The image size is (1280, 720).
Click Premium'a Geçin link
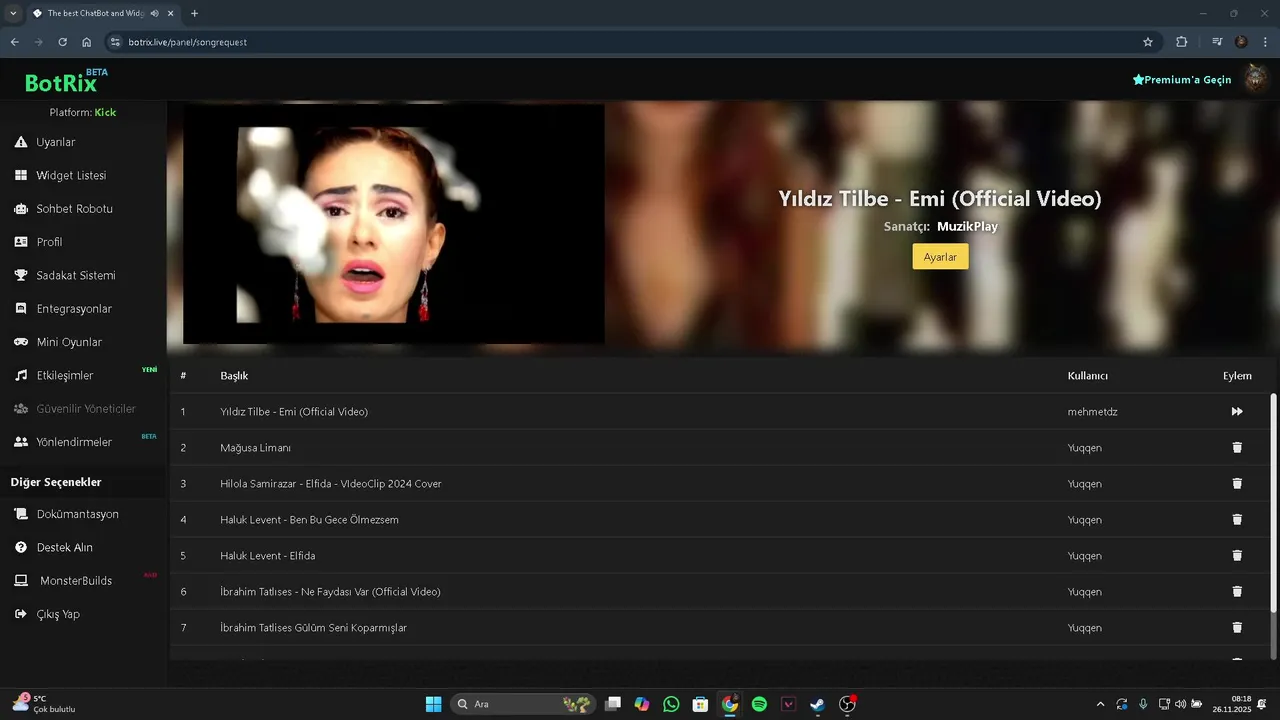click(x=1182, y=79)
